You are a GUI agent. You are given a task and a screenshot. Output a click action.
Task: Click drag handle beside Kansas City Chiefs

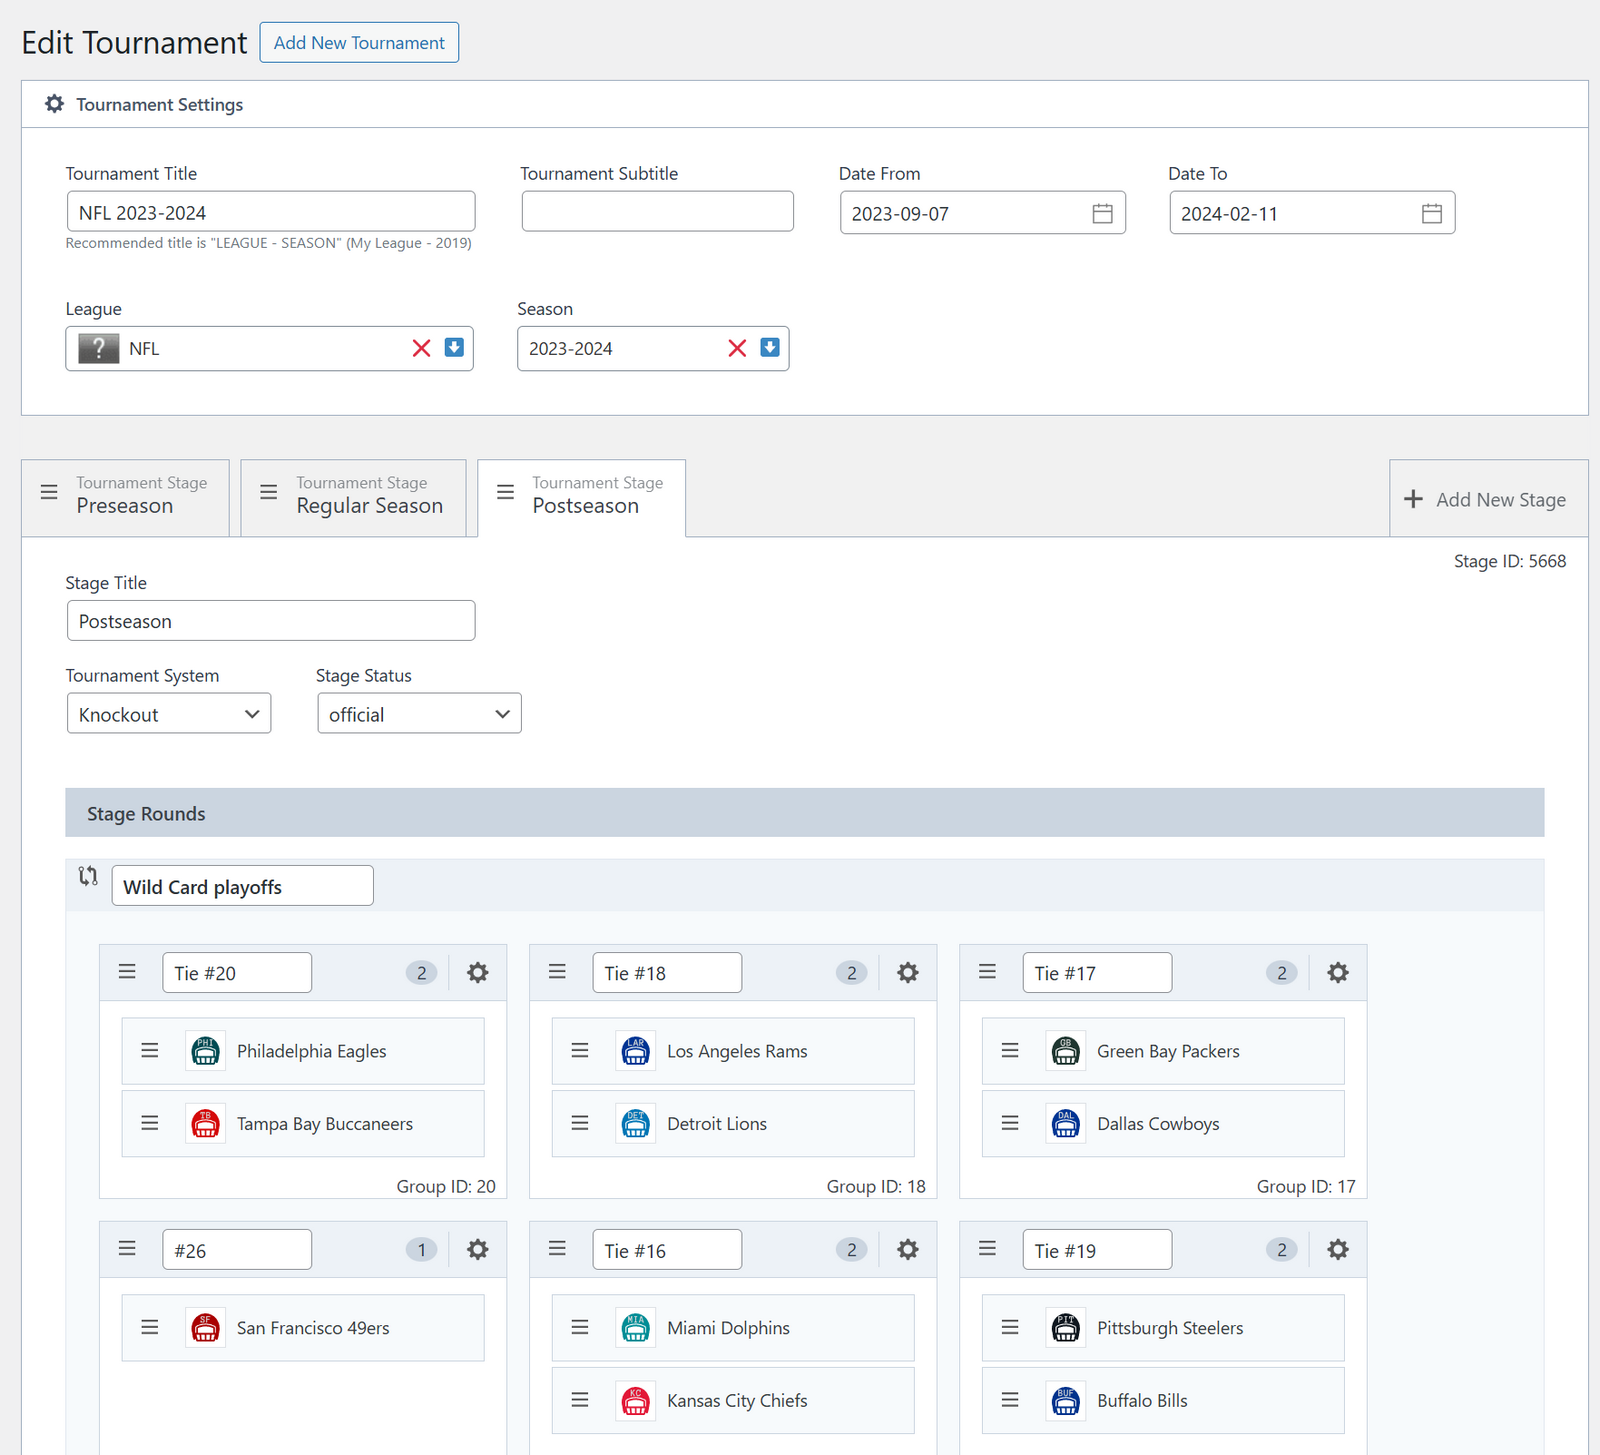580,1400
